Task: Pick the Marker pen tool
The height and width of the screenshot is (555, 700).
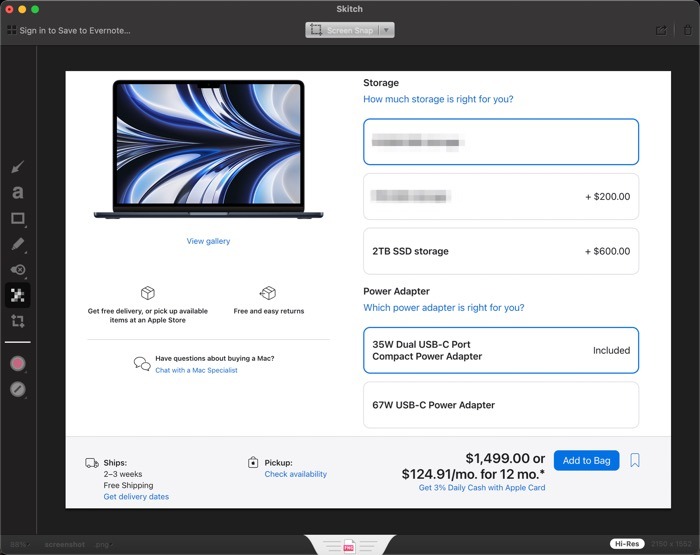Action: [17, 244]
